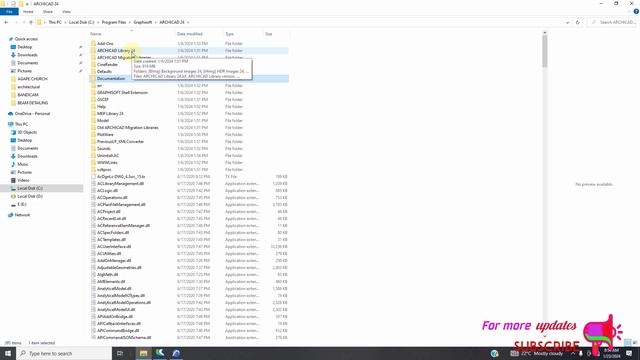Viewport: 640px width, 360px height.
Task: Open the View ribbon tab
Action: tap(67, 12)
